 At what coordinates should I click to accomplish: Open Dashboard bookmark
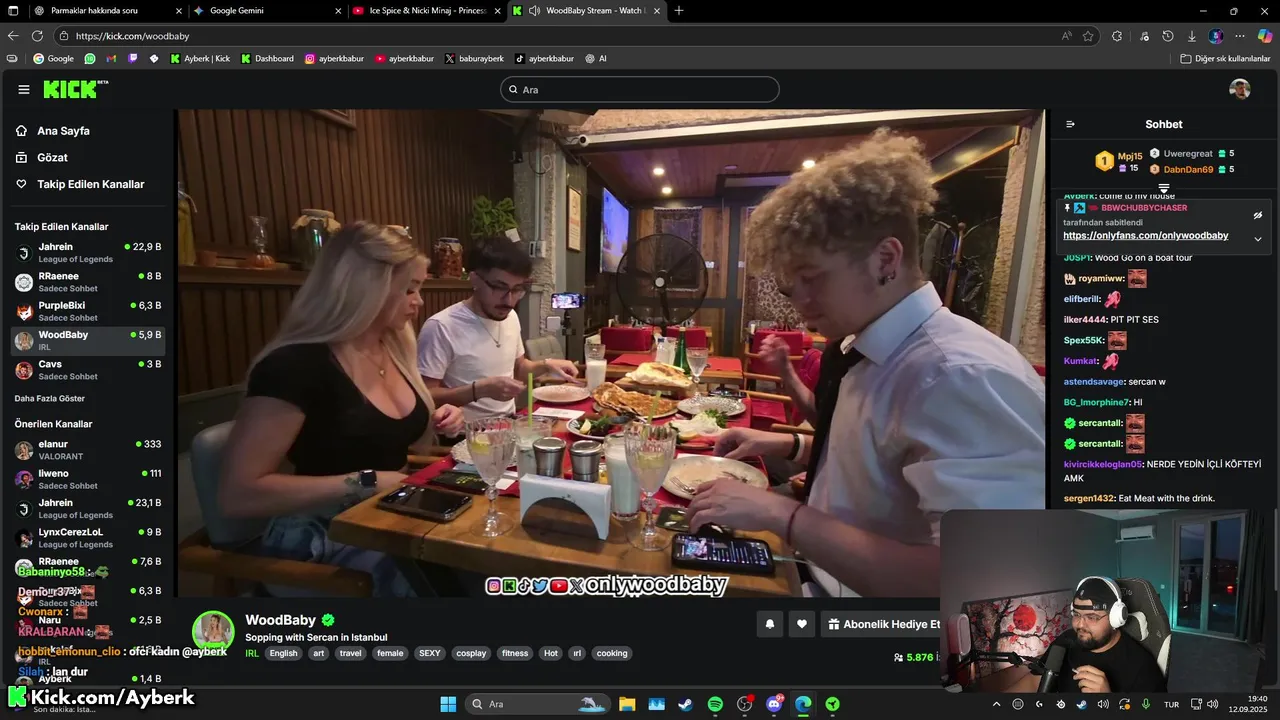click(x=267, y=59)
